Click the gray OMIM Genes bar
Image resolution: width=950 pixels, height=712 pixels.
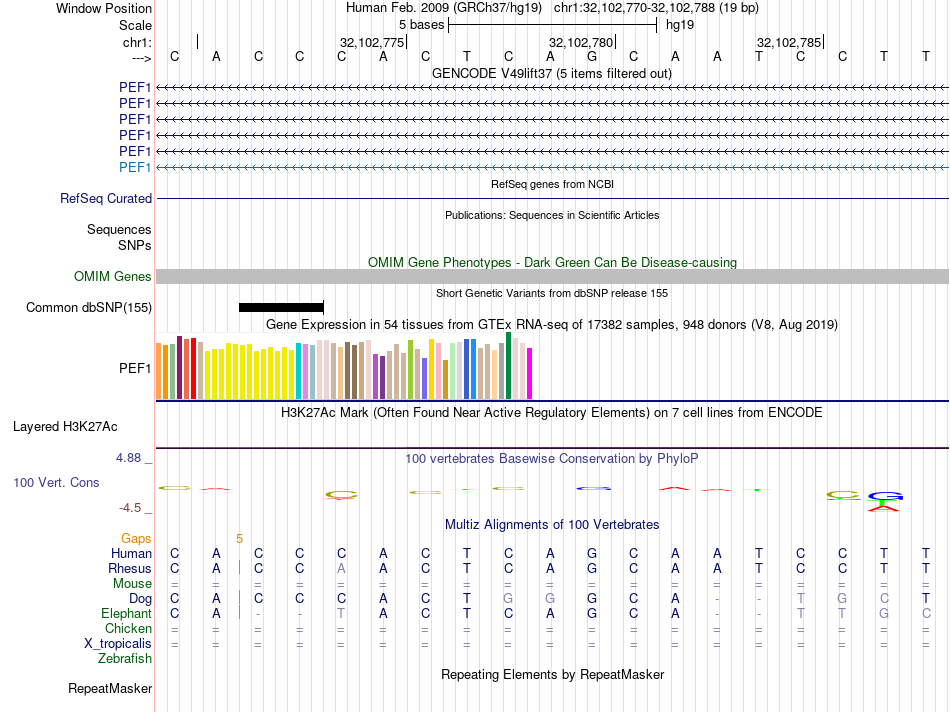tap(553, 276)
